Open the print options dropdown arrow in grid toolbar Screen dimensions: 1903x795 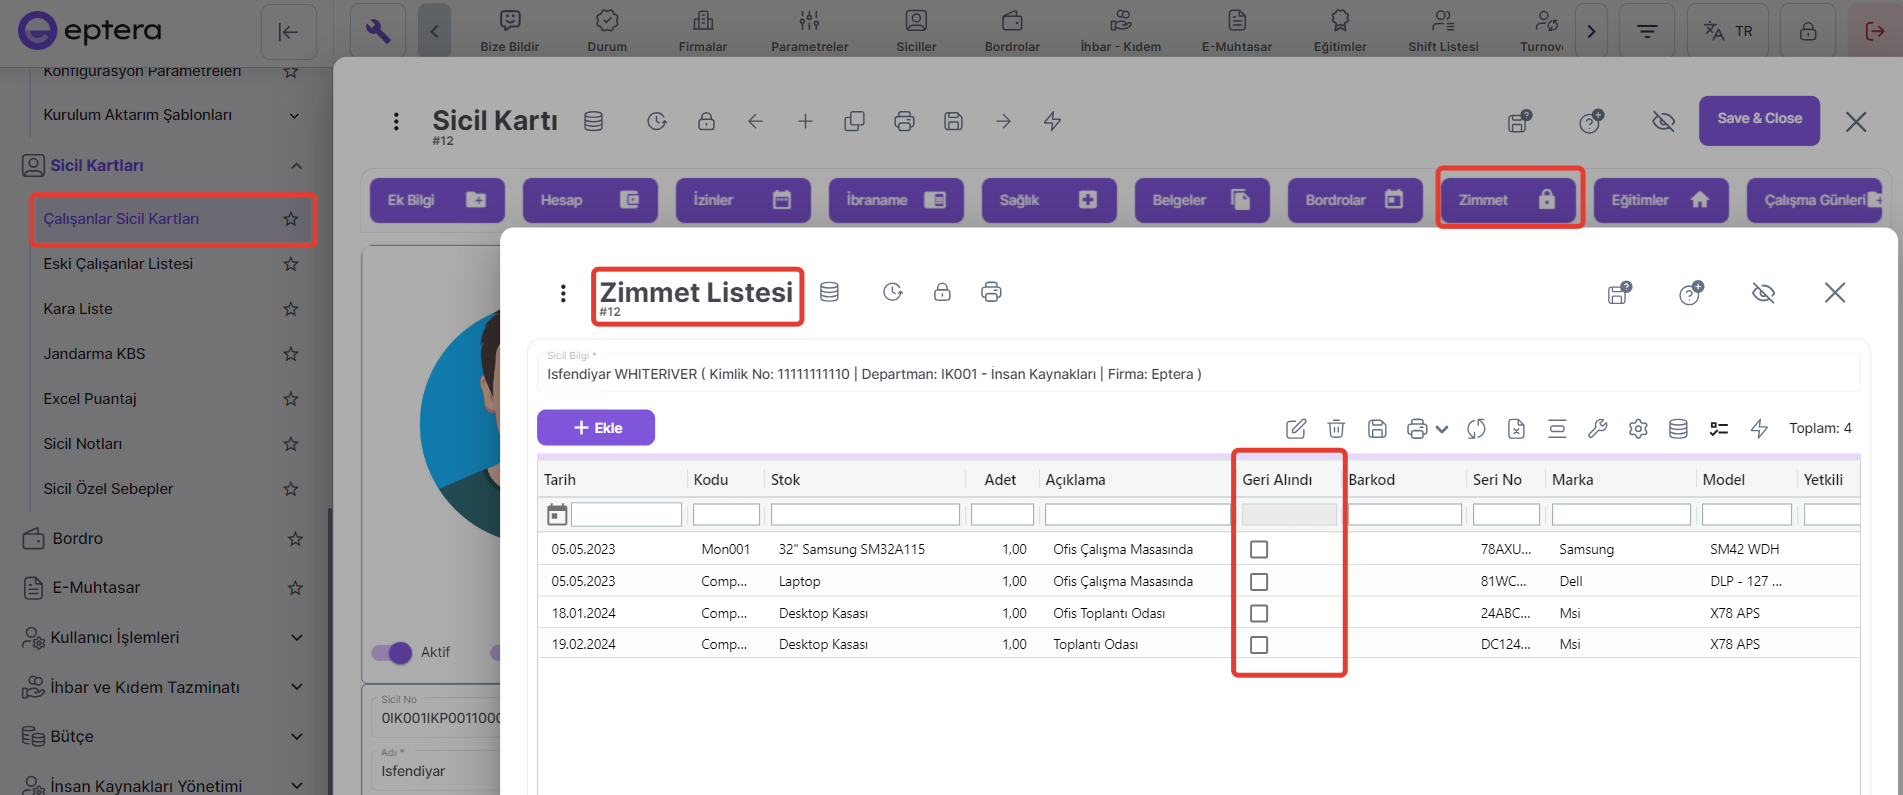pos(1442,429)
